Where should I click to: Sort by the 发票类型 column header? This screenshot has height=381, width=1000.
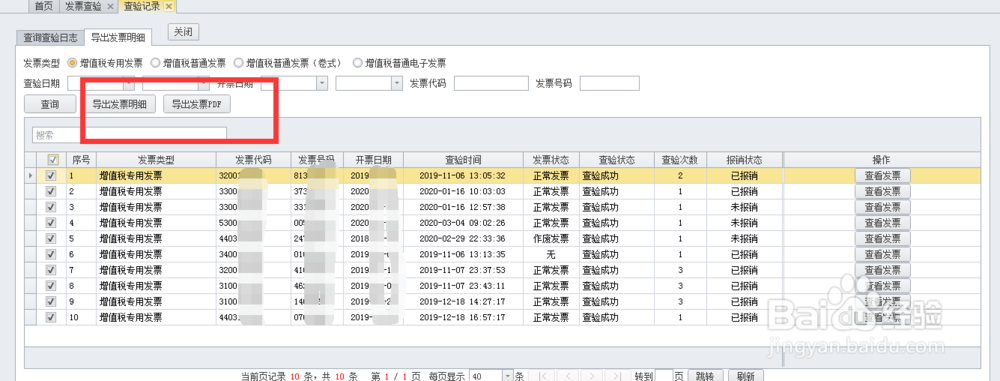[x=156, y=160]
